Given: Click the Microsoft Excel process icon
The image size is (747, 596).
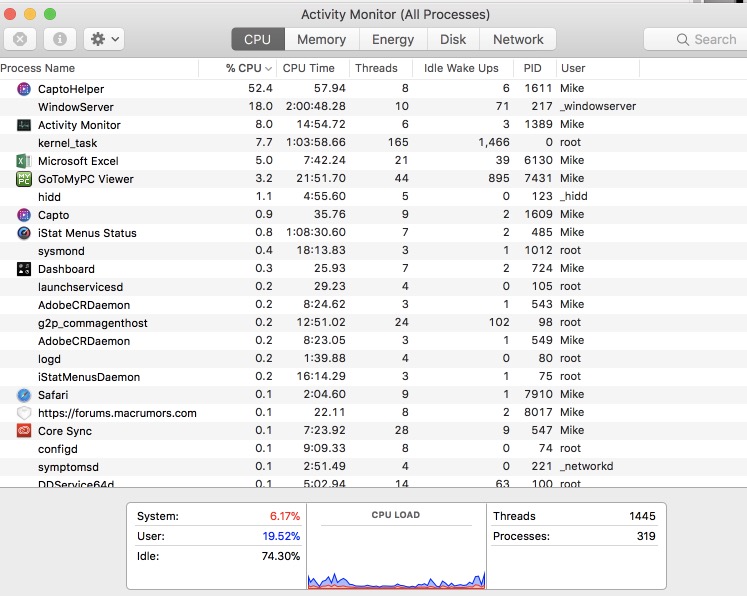Looking at the screenshot, I should [x=23, y=161].
